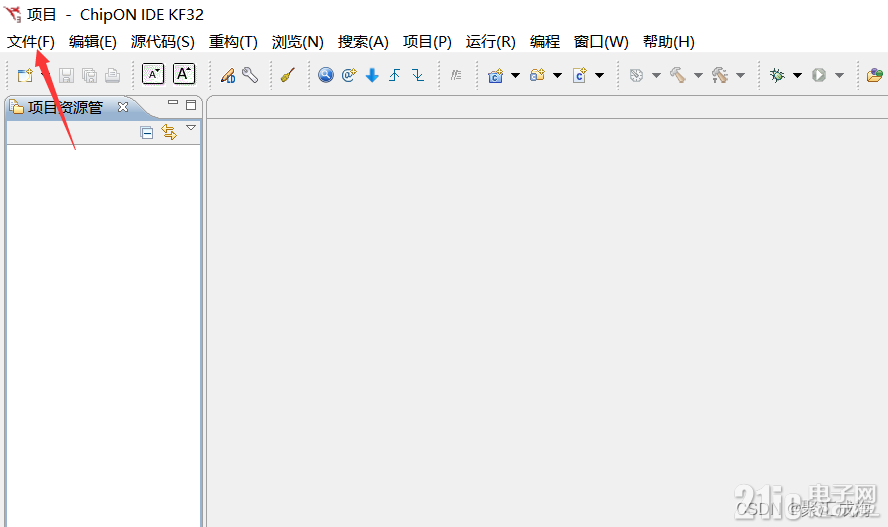Expand the new source folder dropdown arrow

pyautogui.click(x=557, y=75)
